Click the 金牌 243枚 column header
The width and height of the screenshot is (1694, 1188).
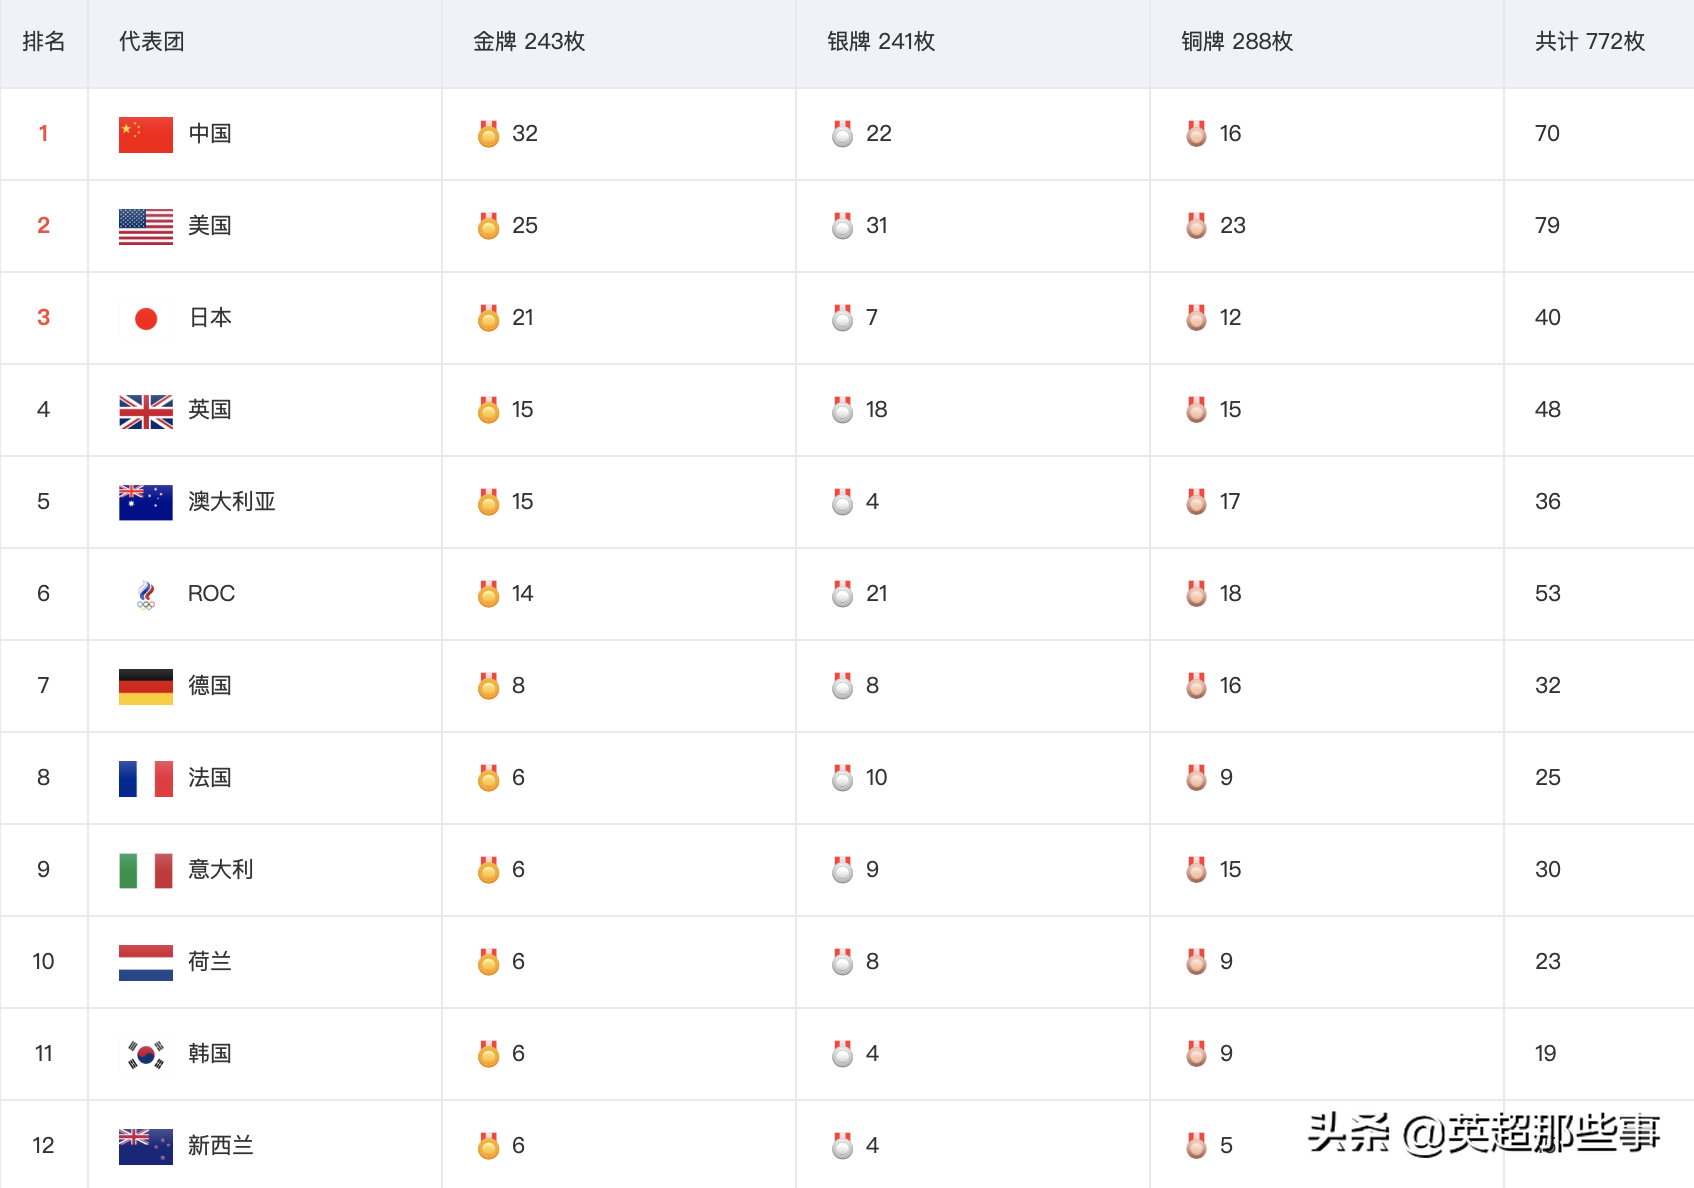[528, 42]
